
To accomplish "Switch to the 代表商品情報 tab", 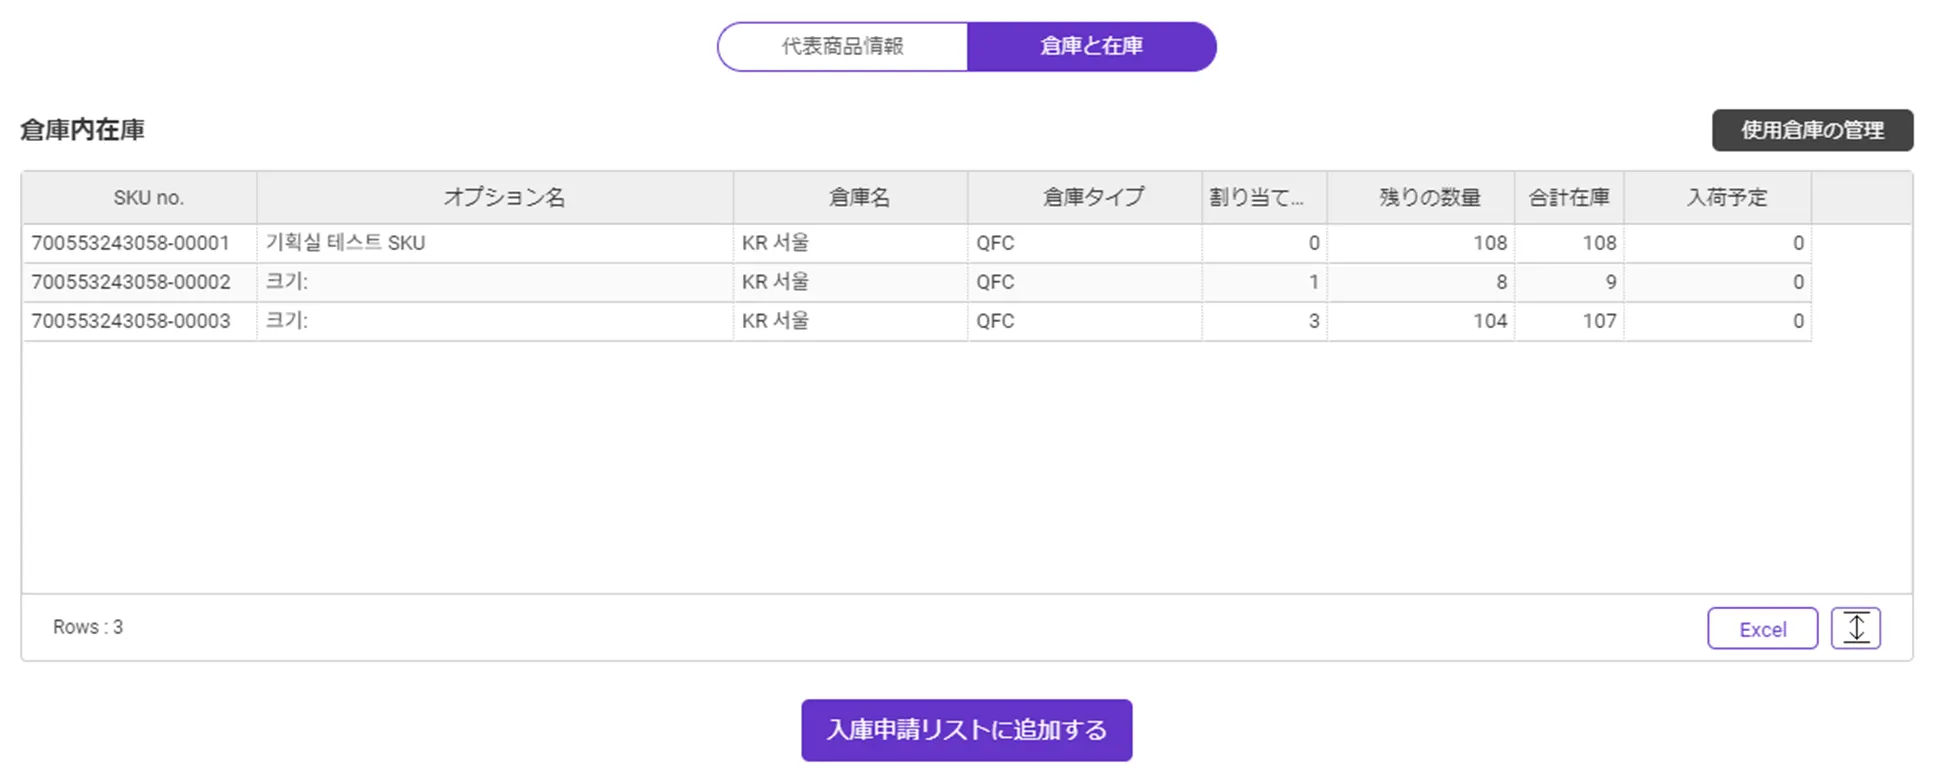I will click(842, 46).
